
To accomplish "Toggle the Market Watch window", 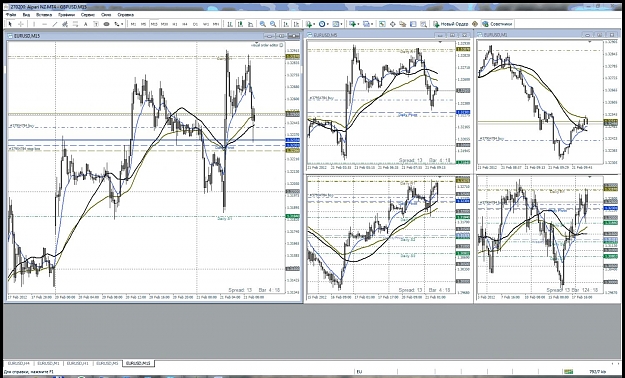I will point(382,24).
